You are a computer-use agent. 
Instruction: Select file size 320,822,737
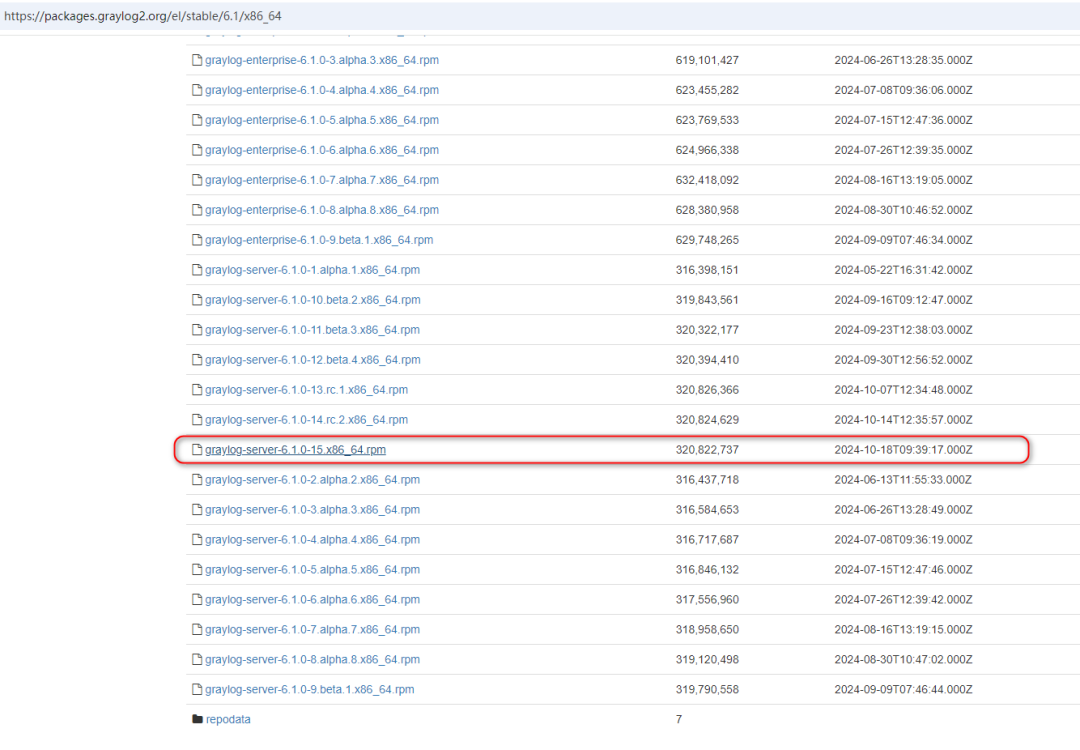707,450
